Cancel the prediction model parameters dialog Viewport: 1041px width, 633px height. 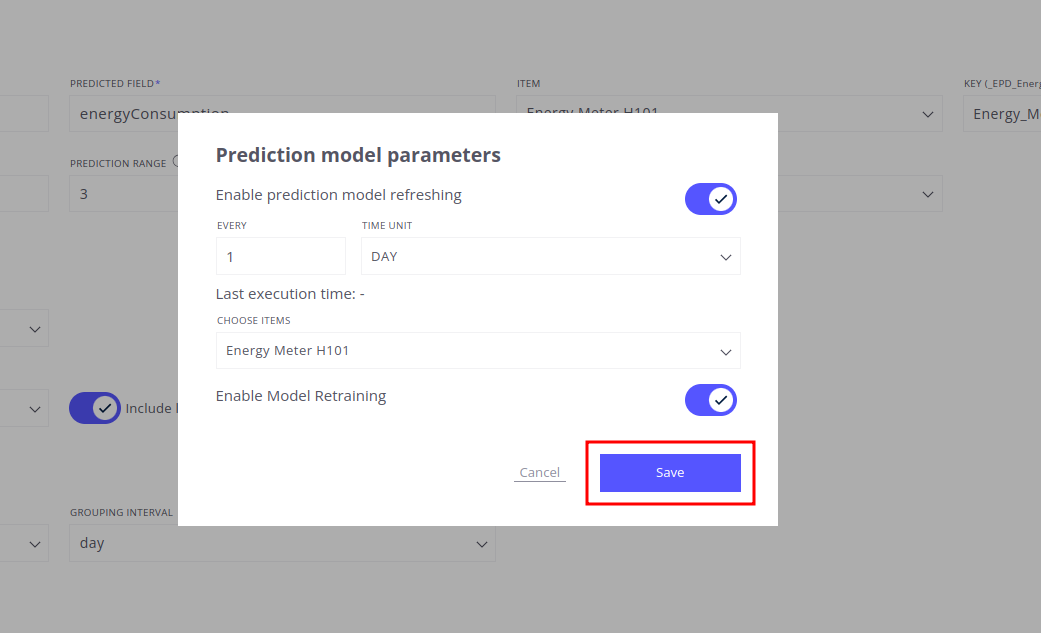pyautogui.click(x=540, y=473)
